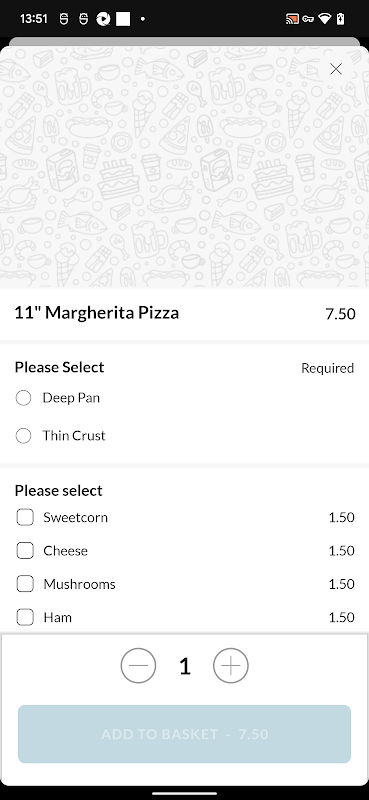Tap the cast icon in status bar
The height and width of the screenshot is (800, 369).
(292, 19)
